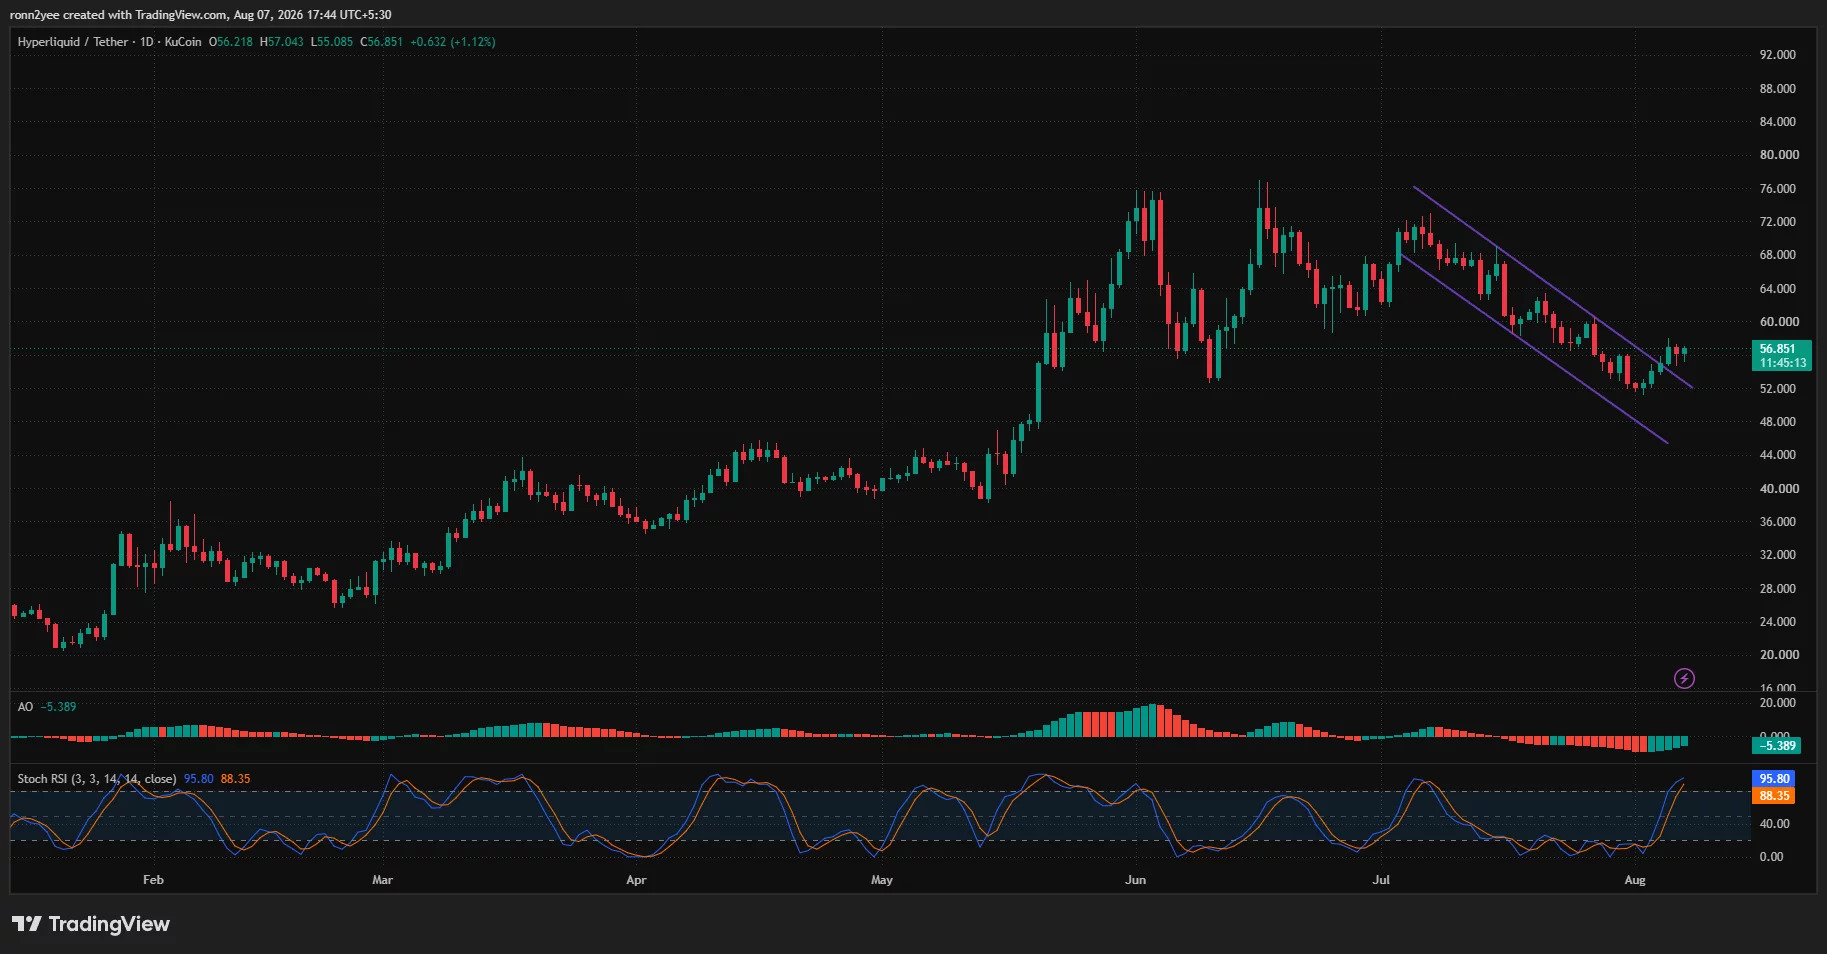
Task: Click the +0.632 (+1.12%) change value
Action: point(453,42)
